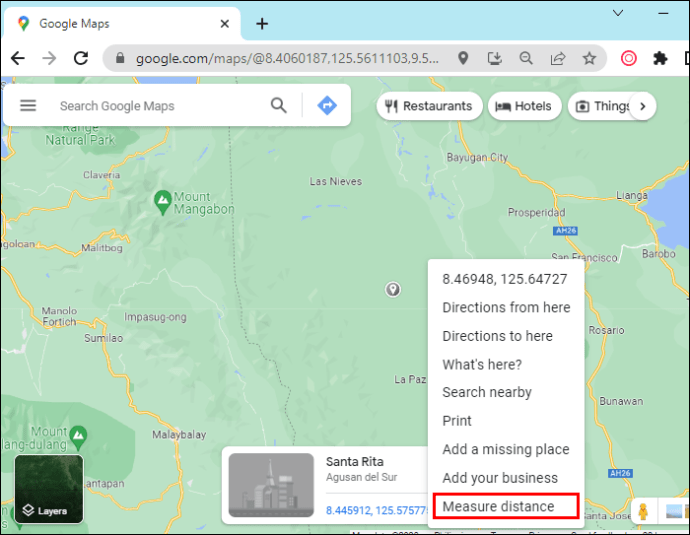Click the Sumilao map label
The image size is (690, 535).
pos(103,338)
